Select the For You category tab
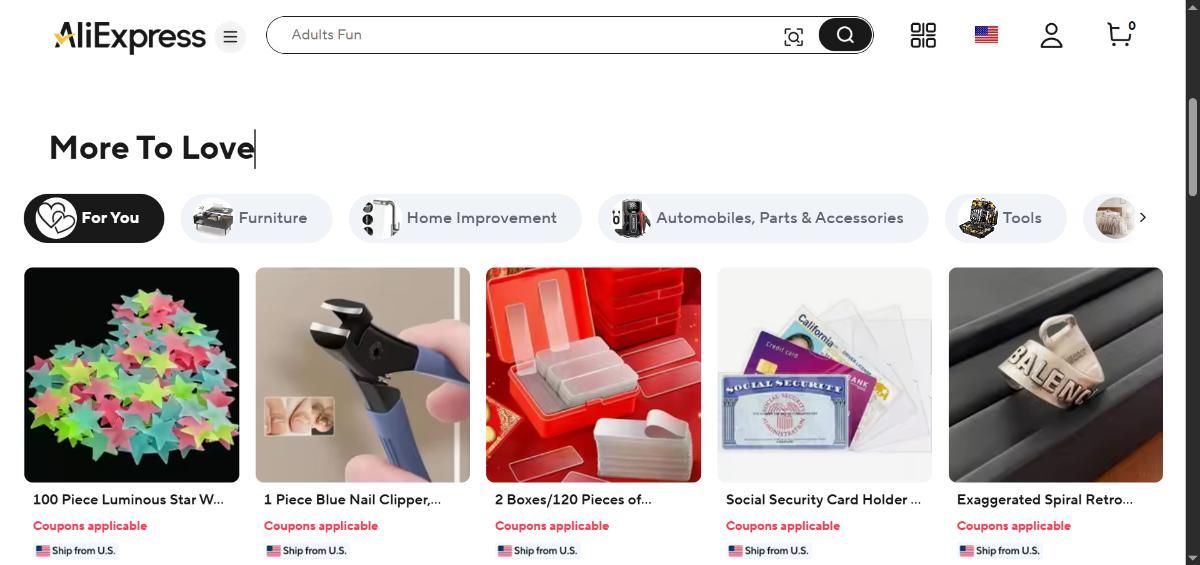The height and width of the screenshot is (565, 1200). pos(94,218)
